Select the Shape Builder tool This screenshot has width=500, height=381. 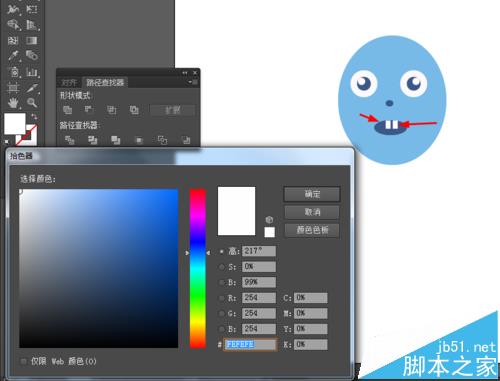(x=13, y=25)
